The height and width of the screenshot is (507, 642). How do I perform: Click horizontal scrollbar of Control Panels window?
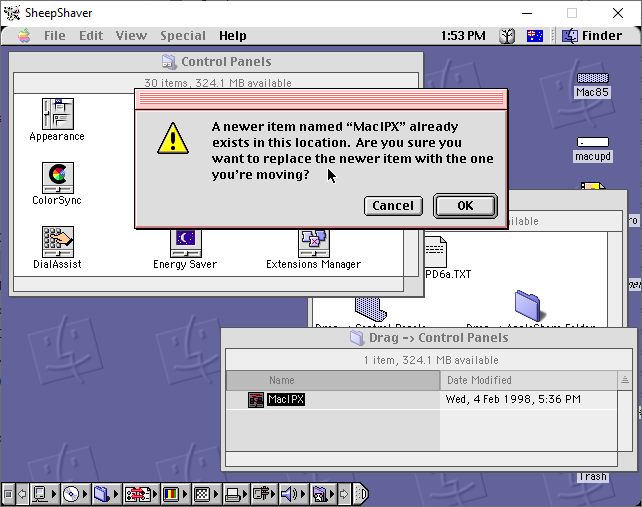coord(208,284)
